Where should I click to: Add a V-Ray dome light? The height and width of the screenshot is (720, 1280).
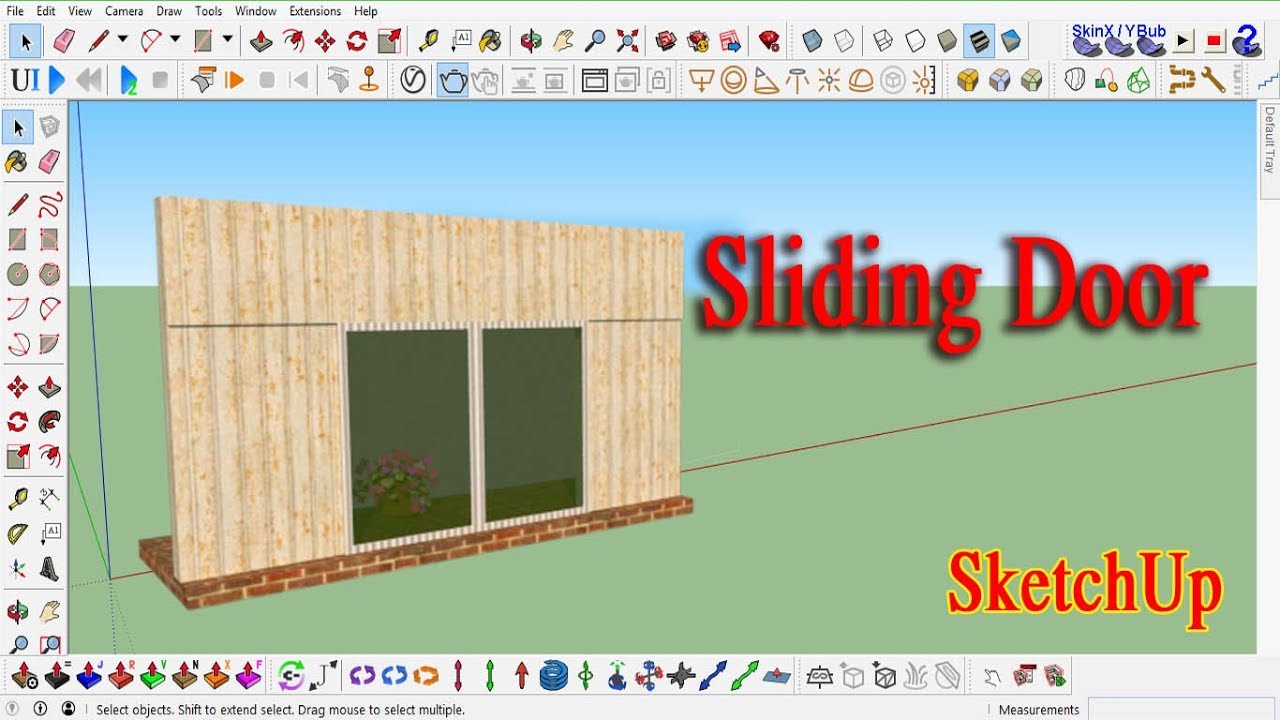tap(861, 79)
